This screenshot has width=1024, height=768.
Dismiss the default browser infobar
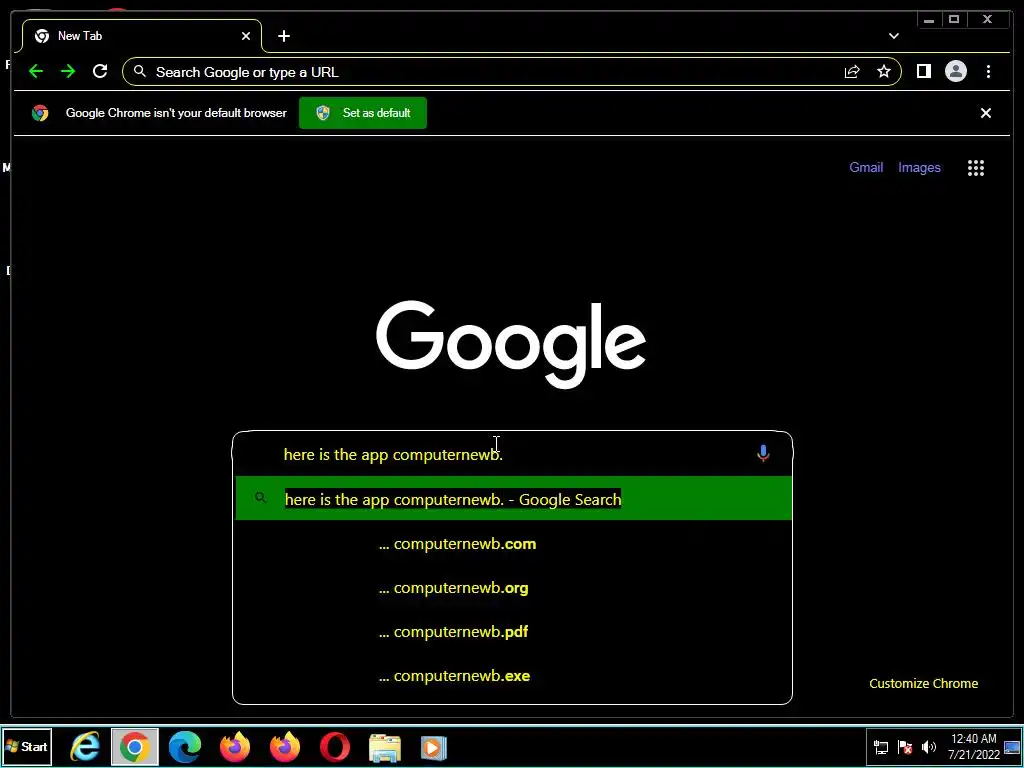pyautogui.click(x=985, y=113)
